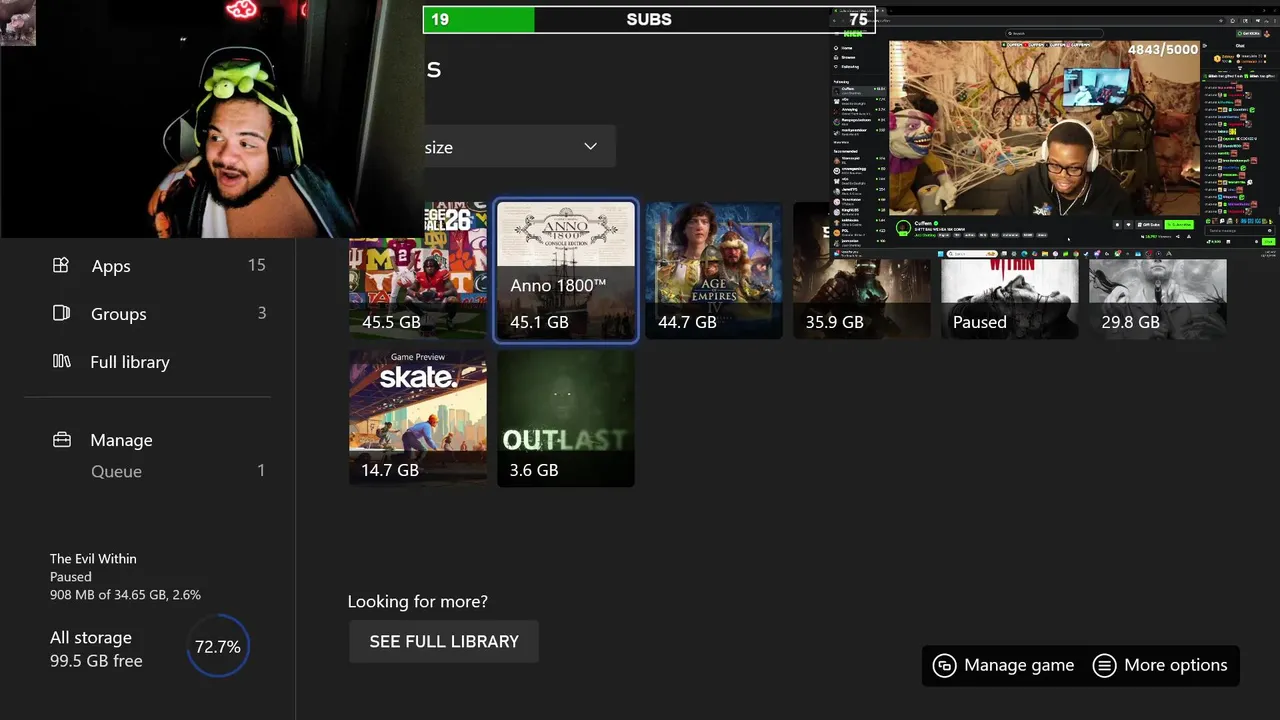
Task: Click the green Subscribe button in Kick
Action: pos(1179,224)
